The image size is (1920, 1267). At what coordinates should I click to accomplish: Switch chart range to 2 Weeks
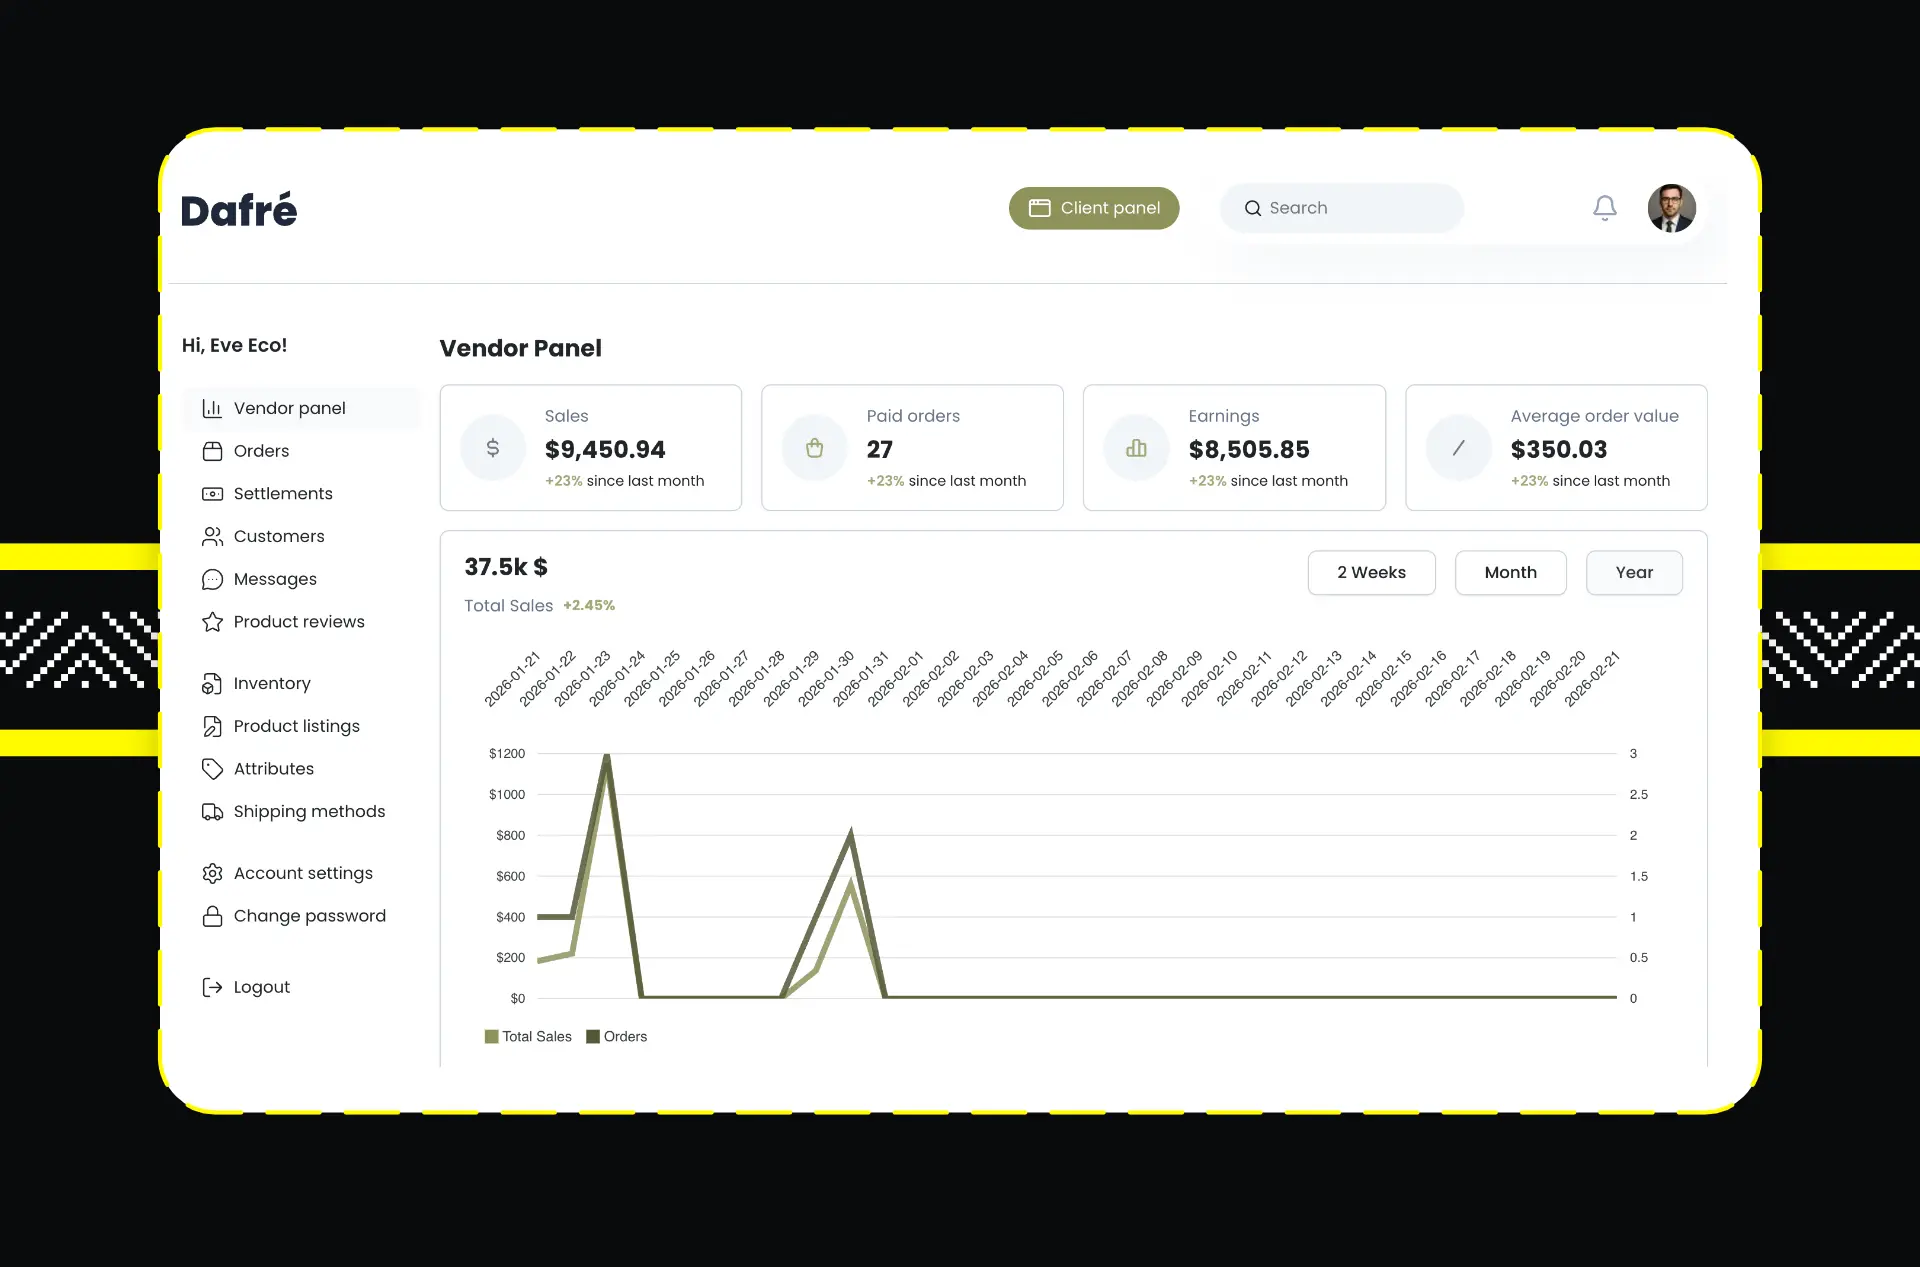(x=1371, y=573)
